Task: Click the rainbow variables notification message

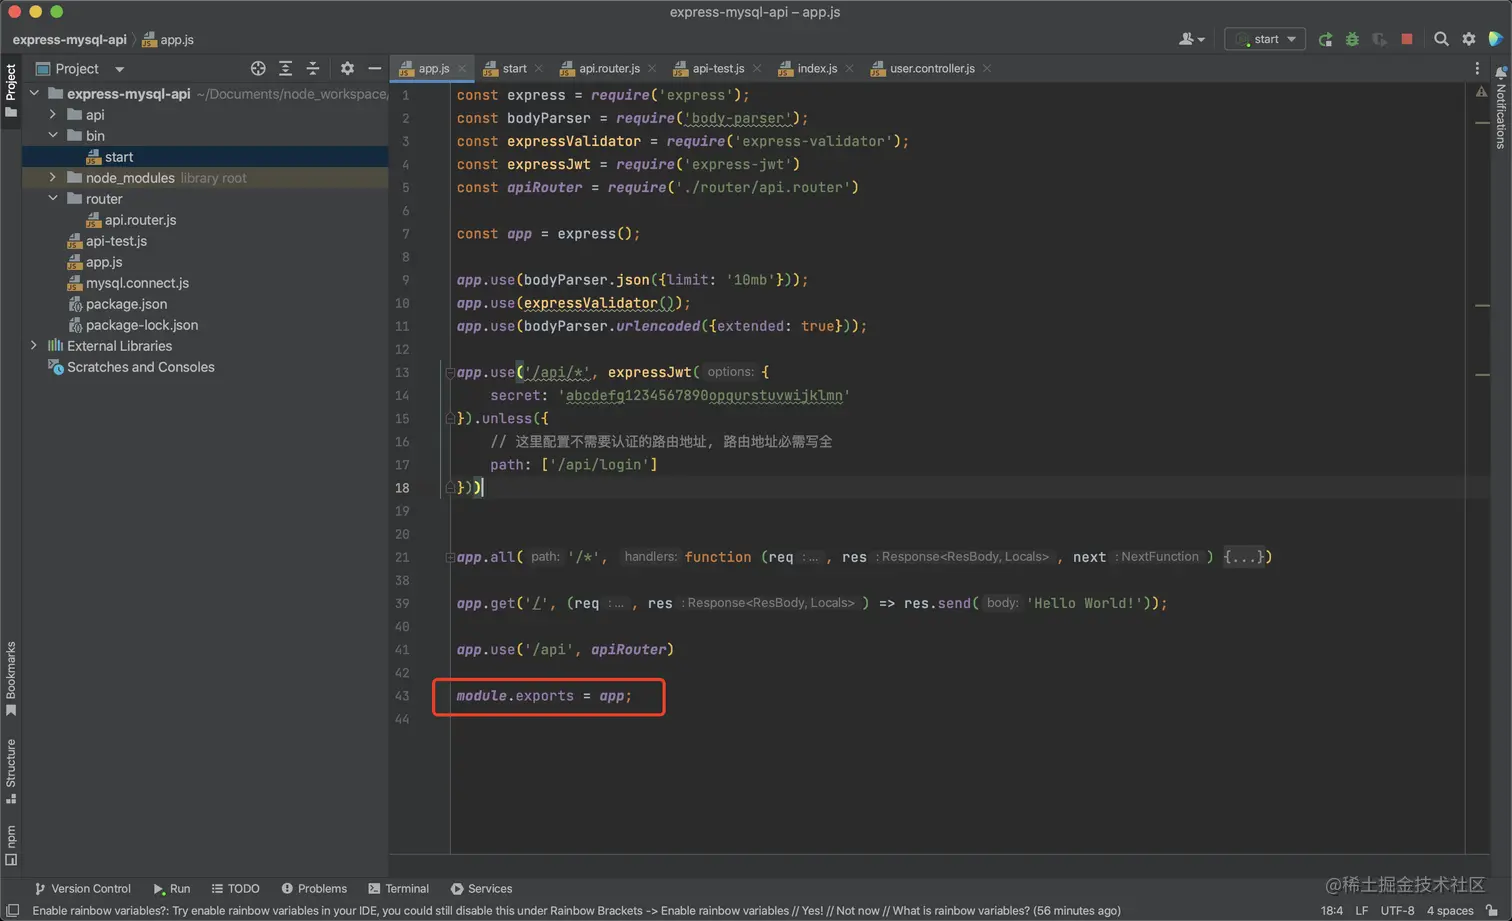Action: [x=576, y=911]
